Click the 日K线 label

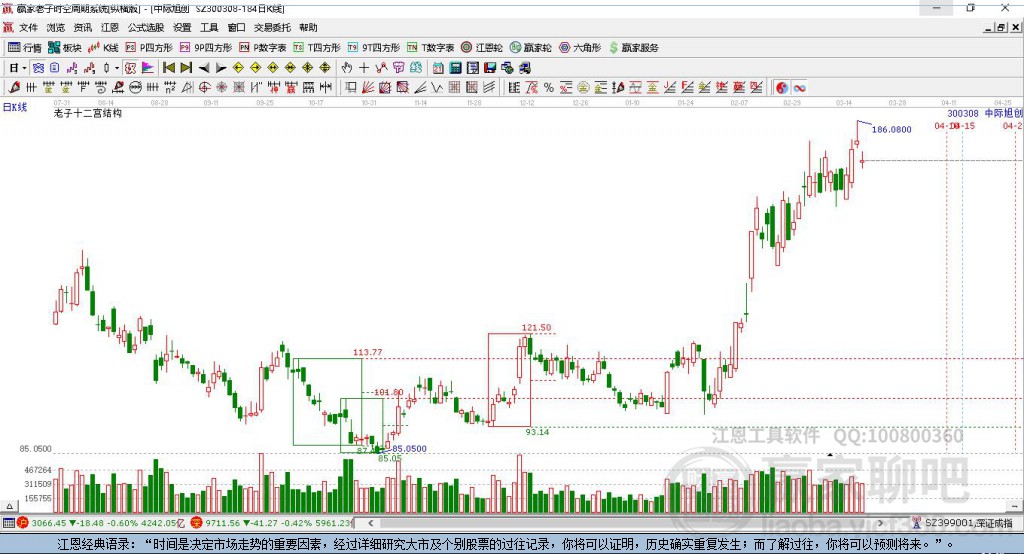click(15, 107)
